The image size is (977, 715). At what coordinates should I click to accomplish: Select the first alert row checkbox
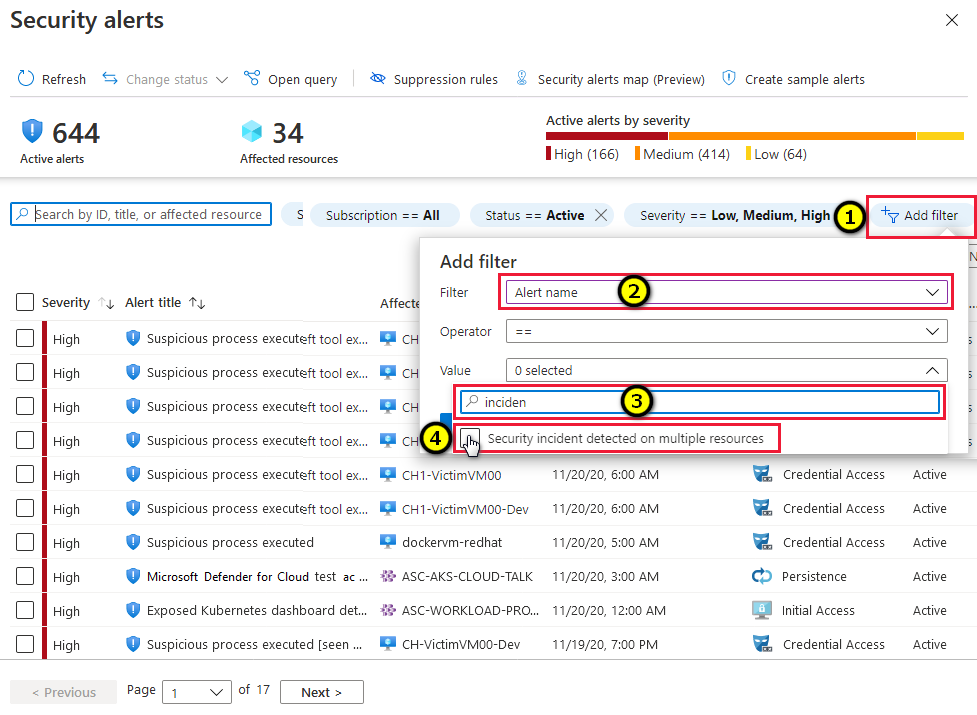pos(25,338)
